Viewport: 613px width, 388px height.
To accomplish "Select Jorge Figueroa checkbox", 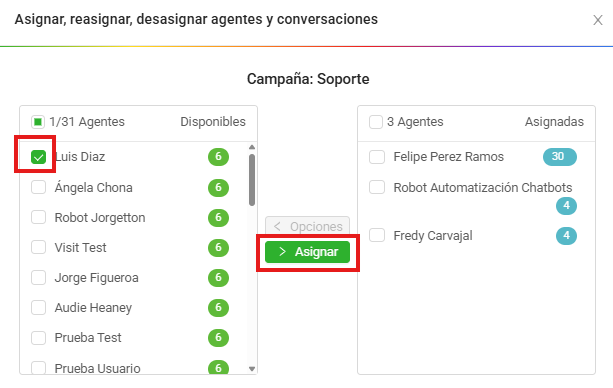I will pos(38,277).
